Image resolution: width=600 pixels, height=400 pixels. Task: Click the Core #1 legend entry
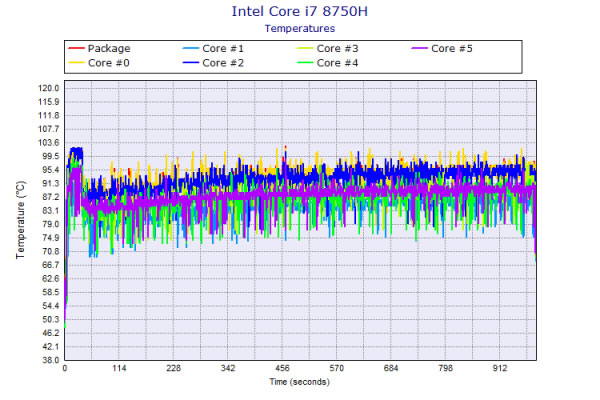click(213, 49)
